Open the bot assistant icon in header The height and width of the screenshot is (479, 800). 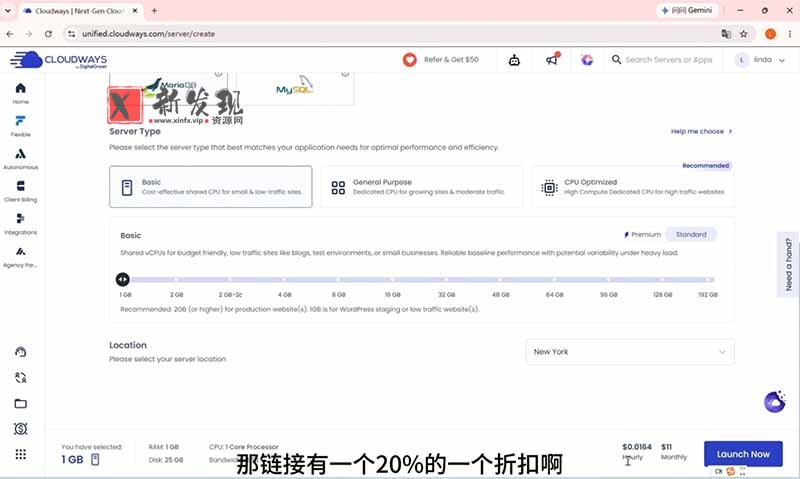(514, 60)
